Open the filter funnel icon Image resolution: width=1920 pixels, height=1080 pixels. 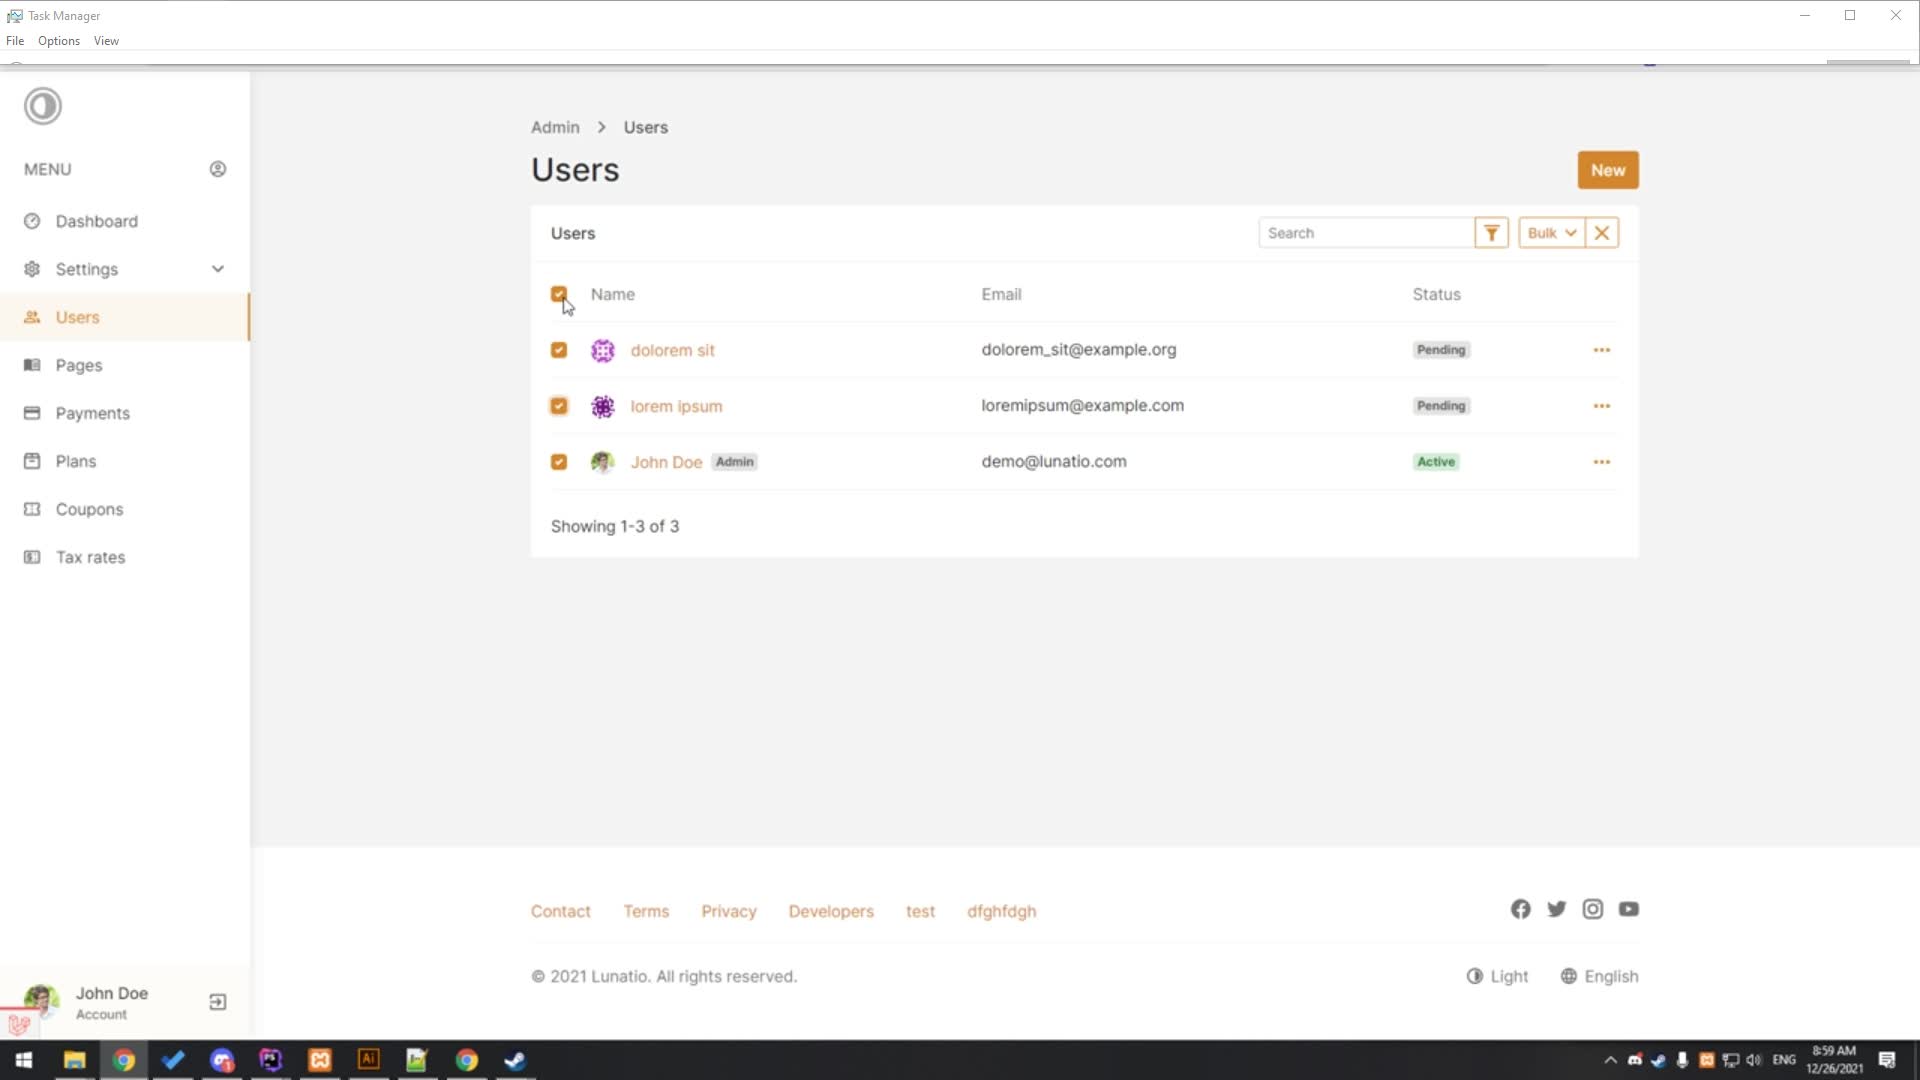pos(1491,233)
